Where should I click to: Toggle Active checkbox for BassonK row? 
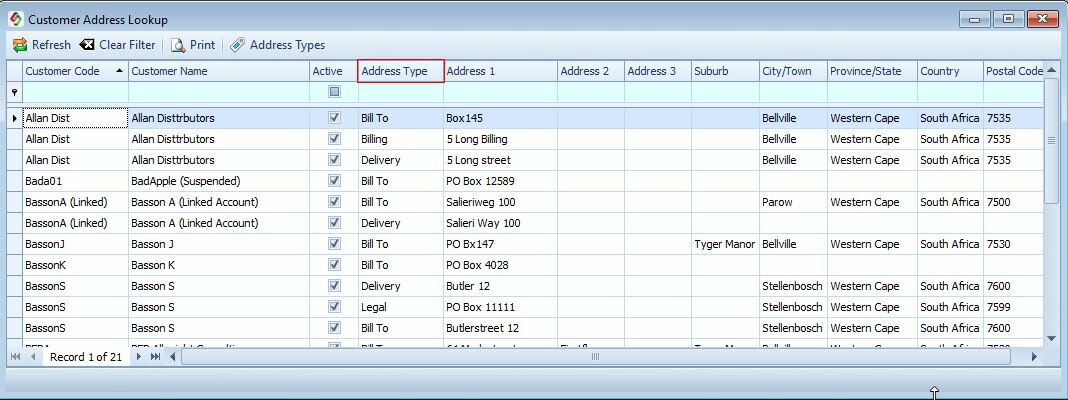pyautogui.click(x=334, y=265)
